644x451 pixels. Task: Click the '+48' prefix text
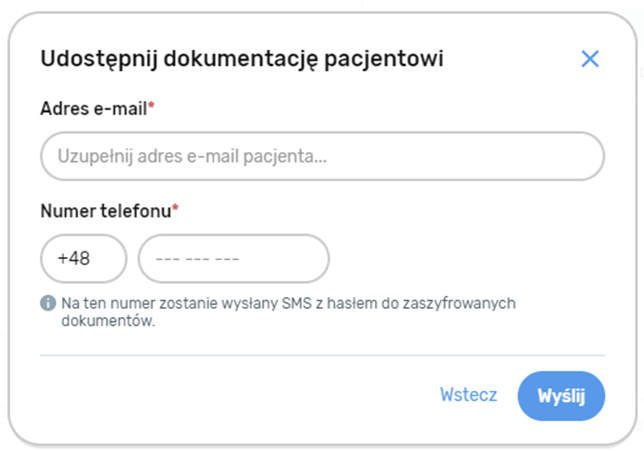click(74, 258)
